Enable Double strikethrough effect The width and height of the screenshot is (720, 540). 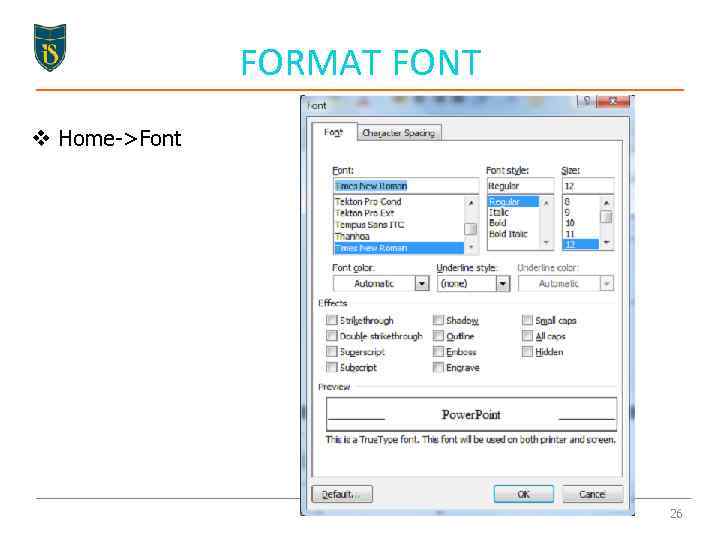pos(332,336)
